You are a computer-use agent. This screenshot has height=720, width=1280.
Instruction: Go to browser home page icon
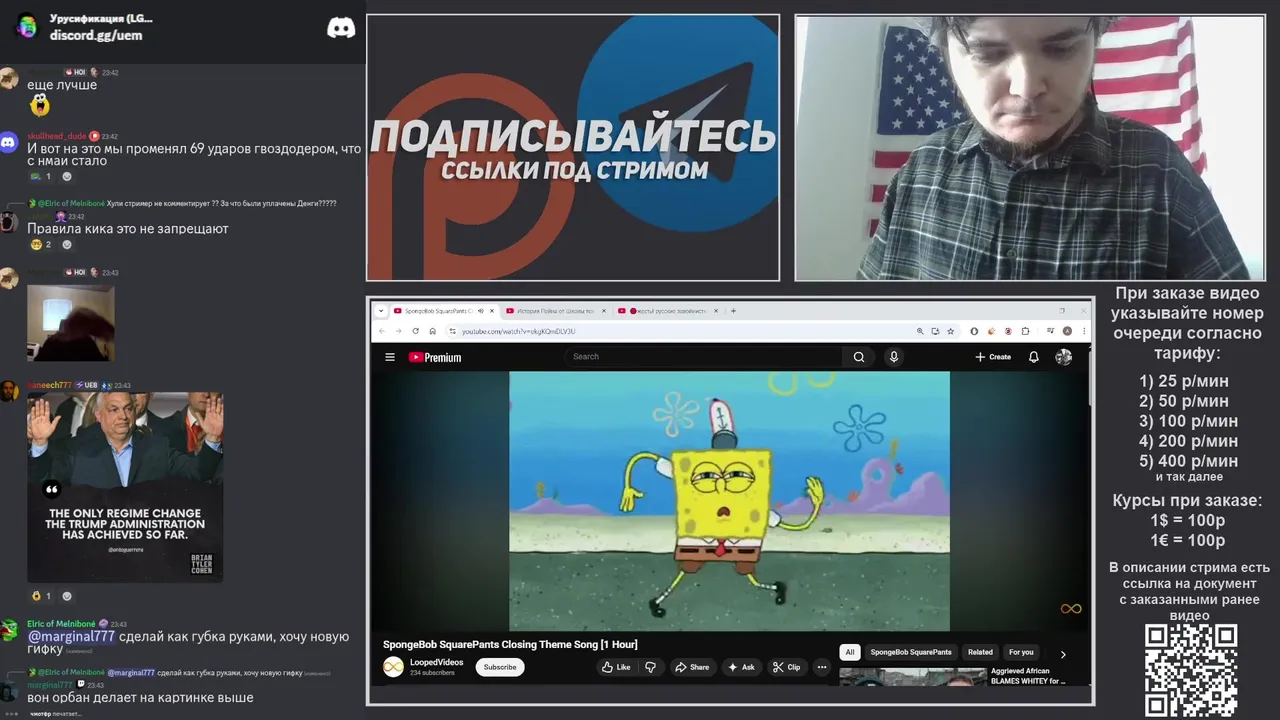click(432, 331)
